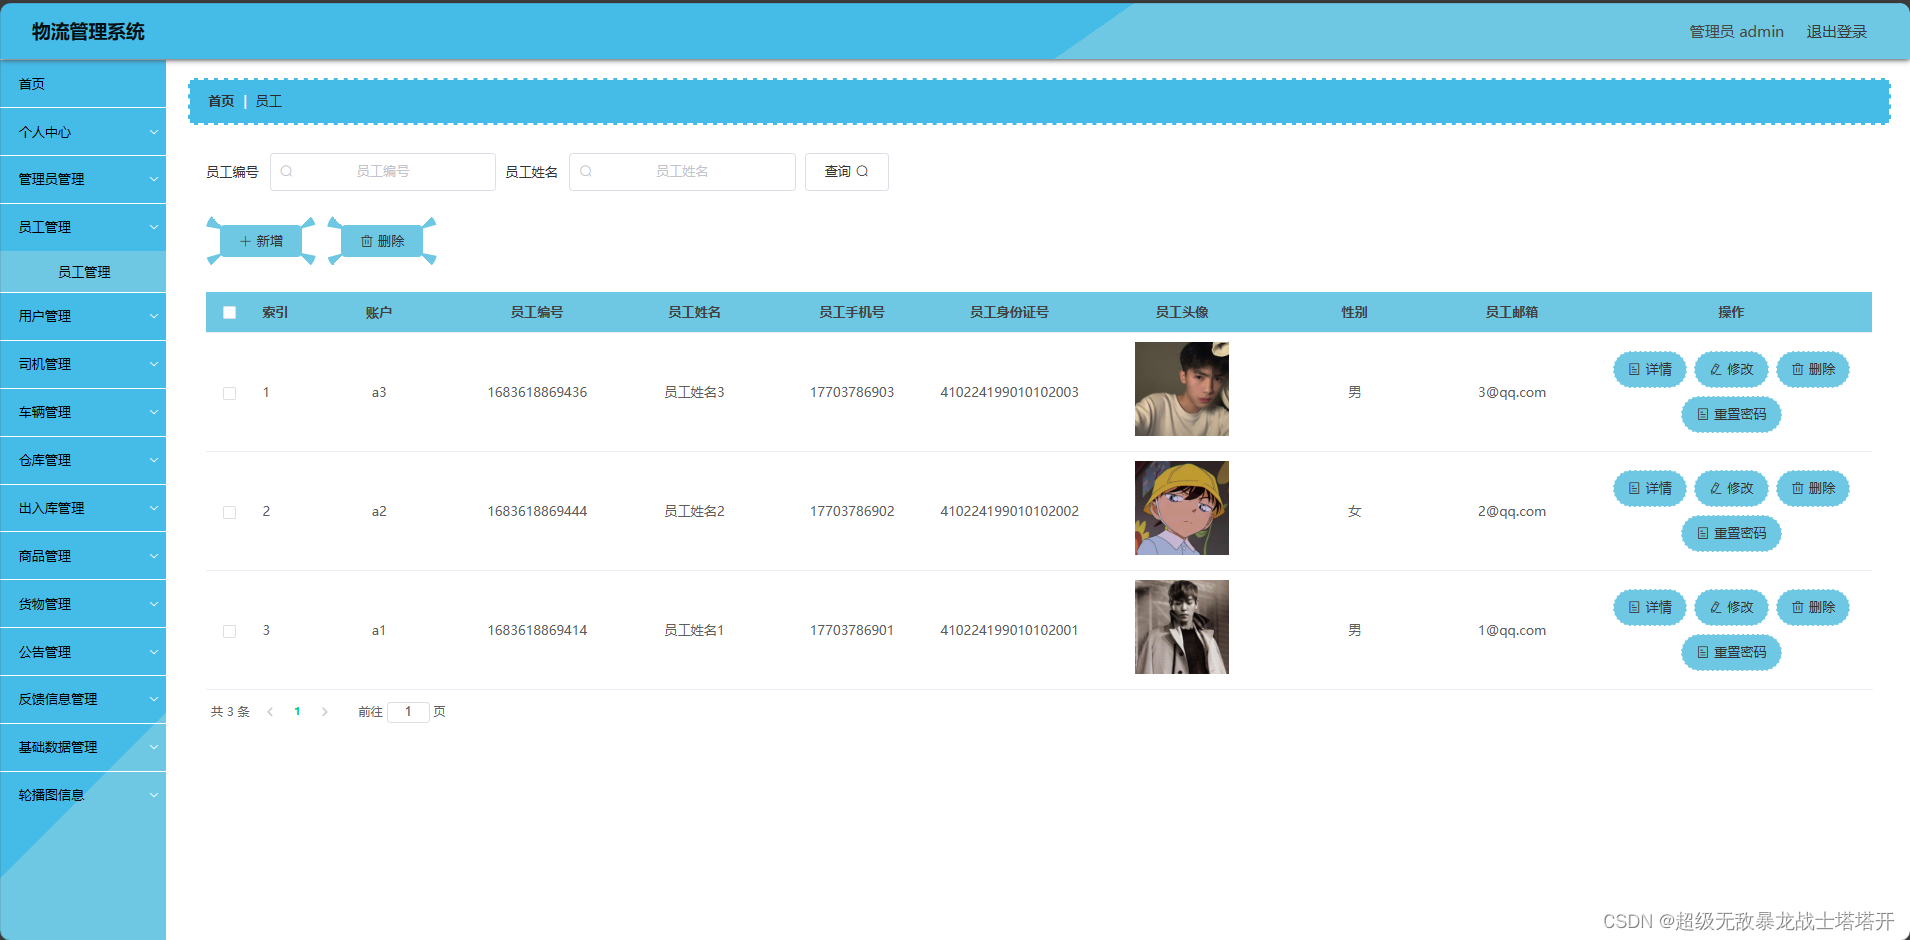The width and height of the screenshot is (1910, 940).
Task: Click the 新增 add button
Action: (261, 241)
